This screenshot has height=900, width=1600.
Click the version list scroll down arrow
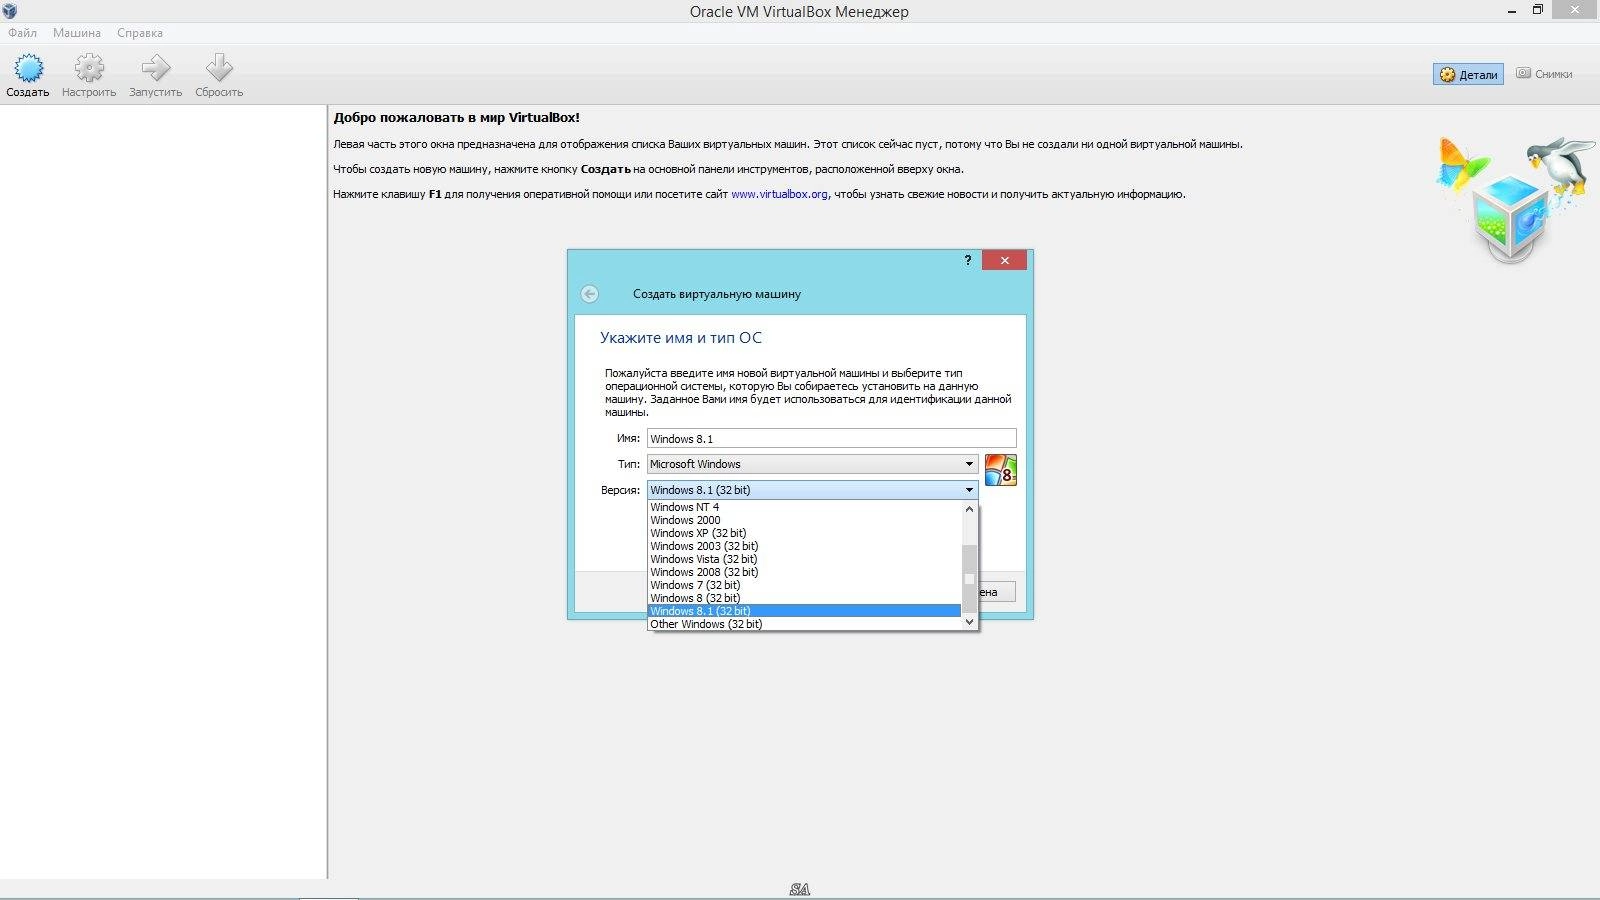point(969,622)
